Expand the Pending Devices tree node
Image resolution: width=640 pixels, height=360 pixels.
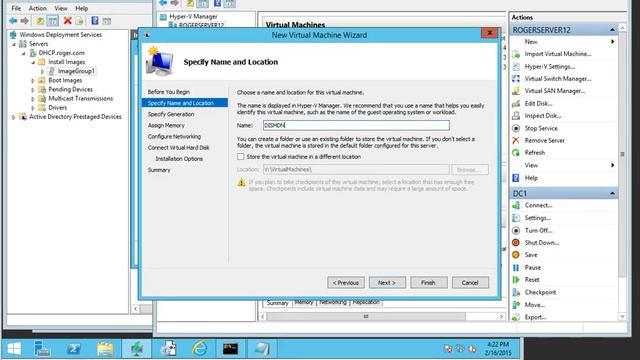click(x=33, y=89)
